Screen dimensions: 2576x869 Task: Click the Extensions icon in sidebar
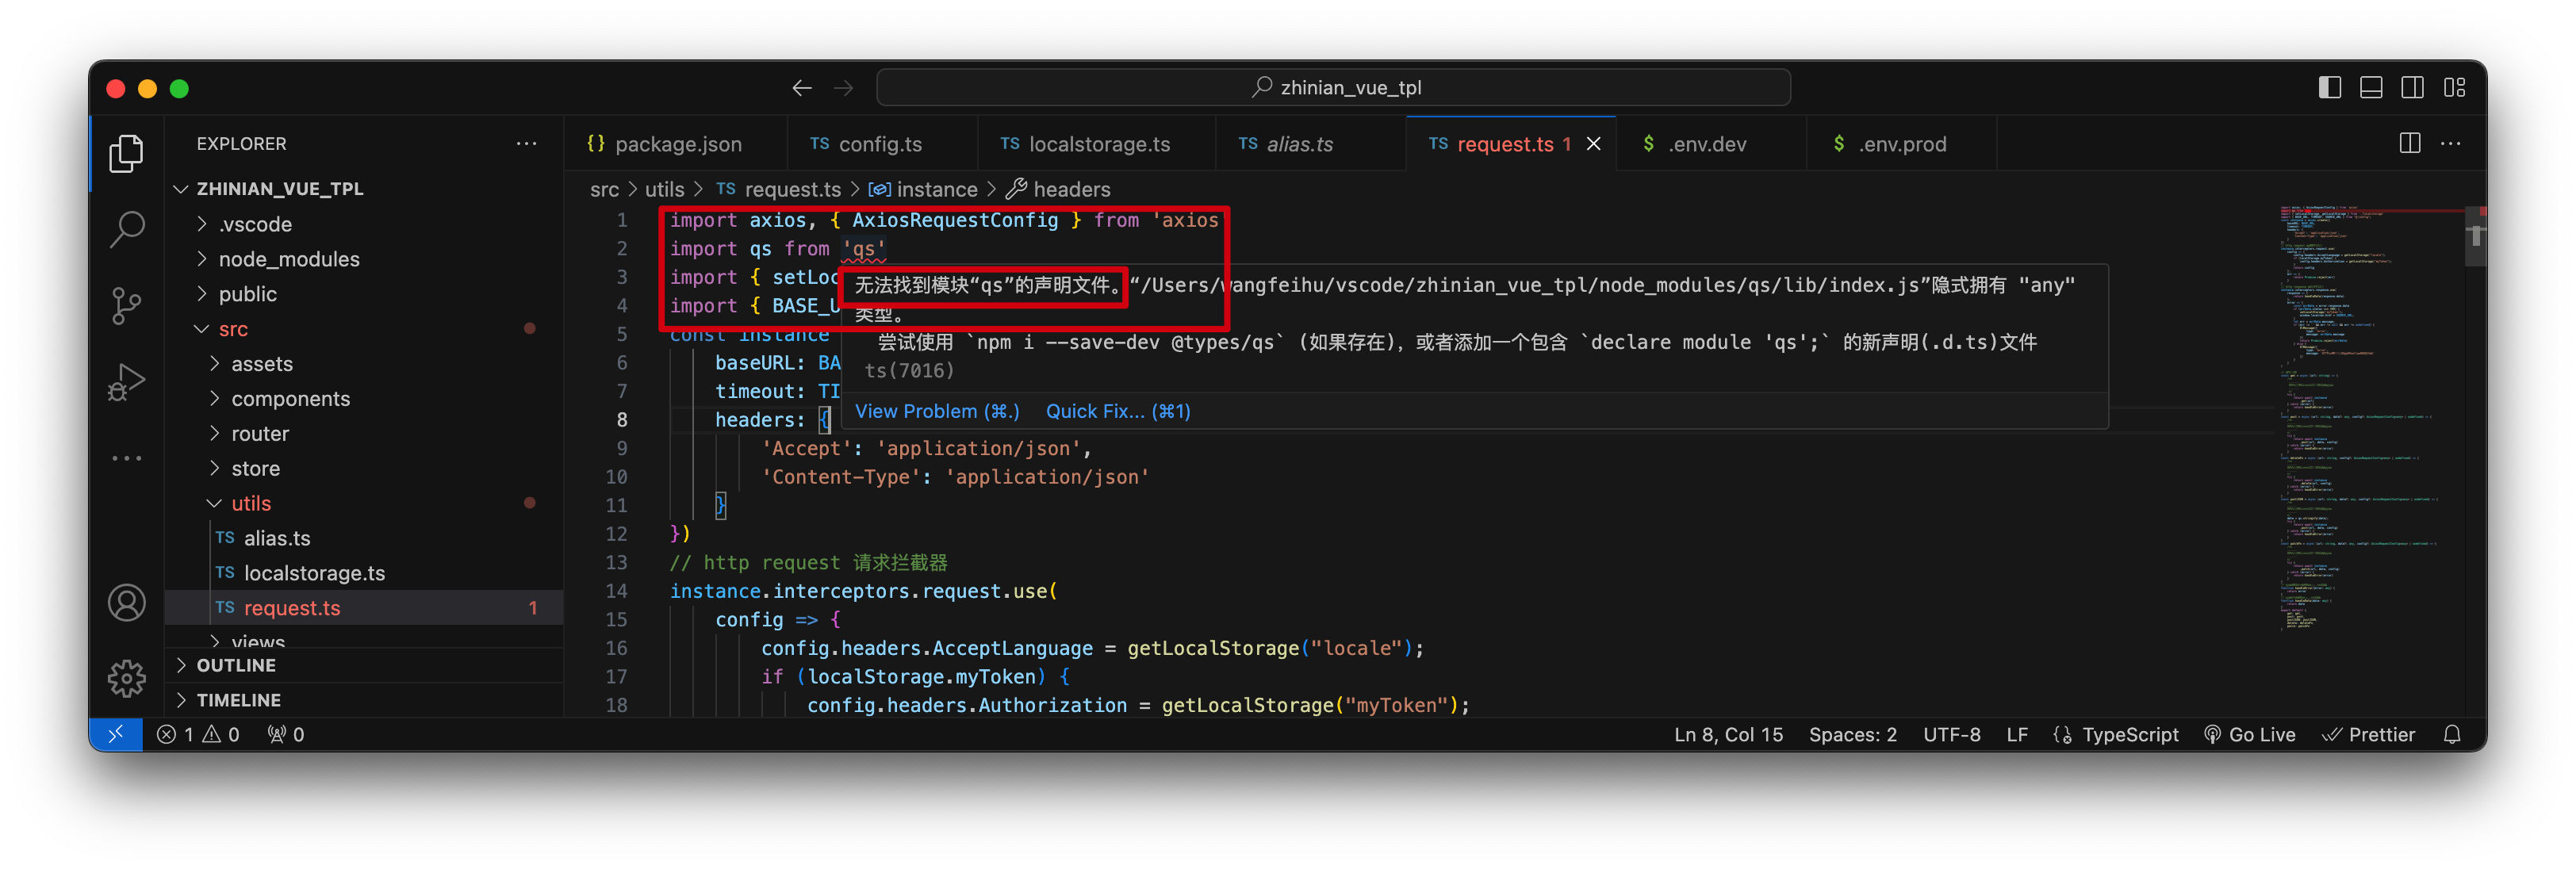(128, 457)
